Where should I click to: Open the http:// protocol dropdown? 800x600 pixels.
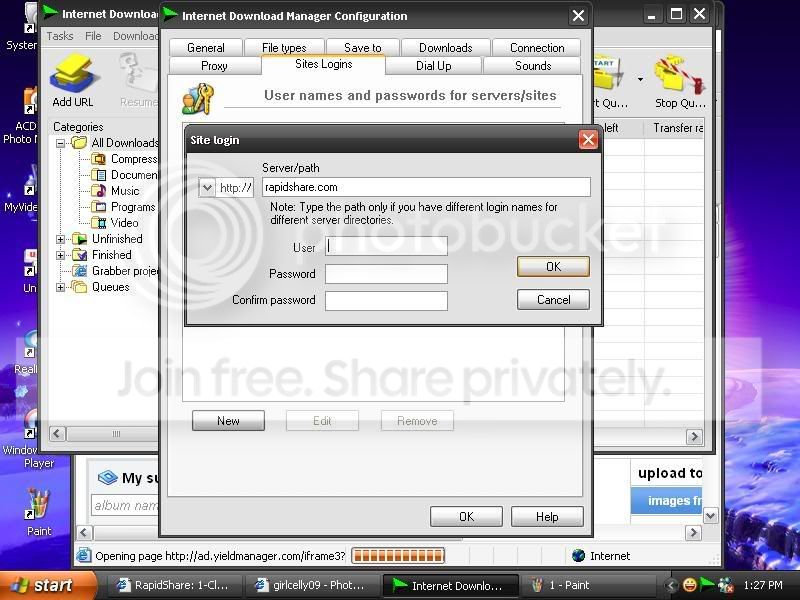[207, 187]
